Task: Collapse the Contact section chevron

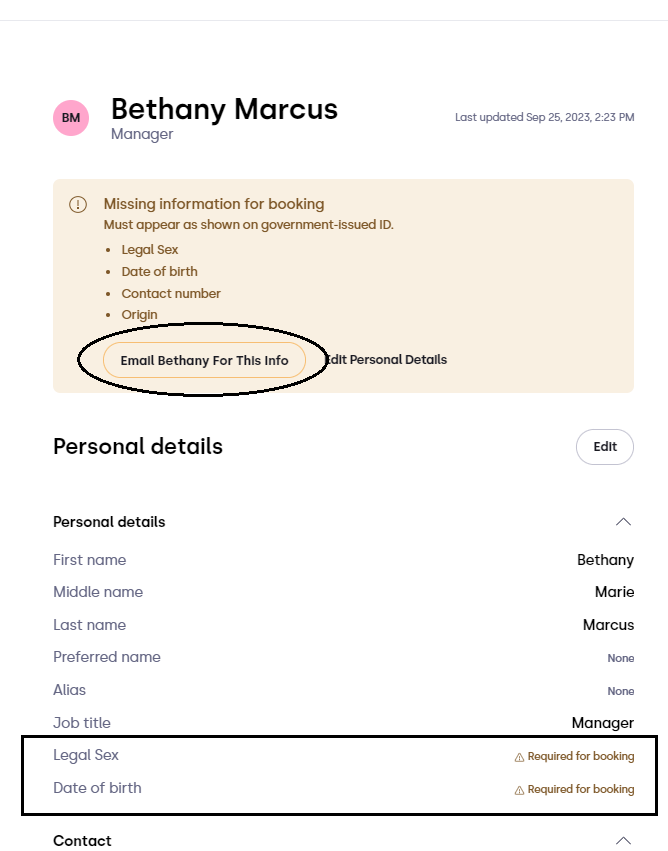Action: point(624,840)
